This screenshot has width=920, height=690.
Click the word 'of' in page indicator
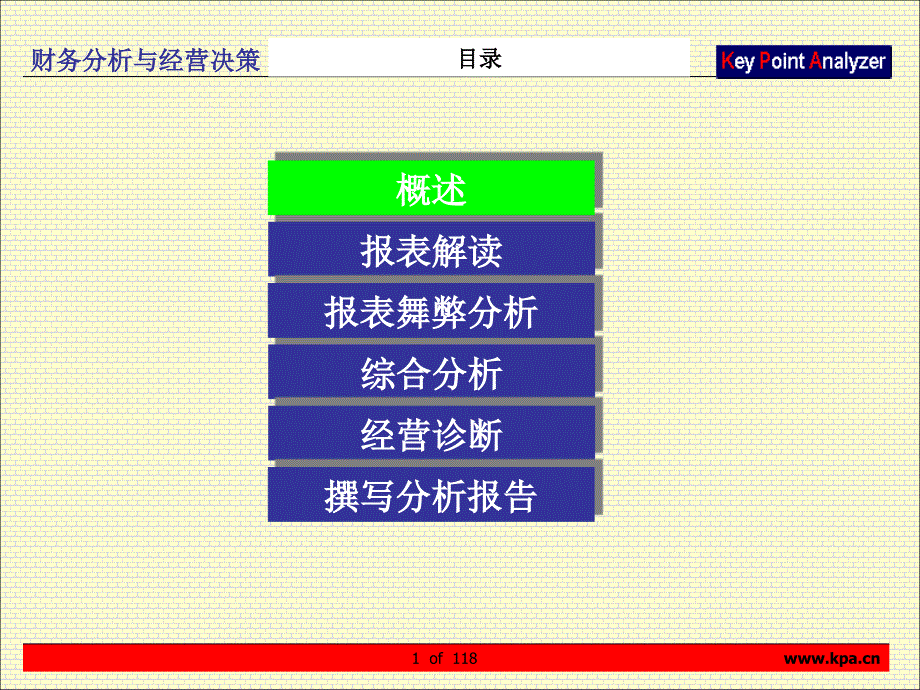coord(435,658)
